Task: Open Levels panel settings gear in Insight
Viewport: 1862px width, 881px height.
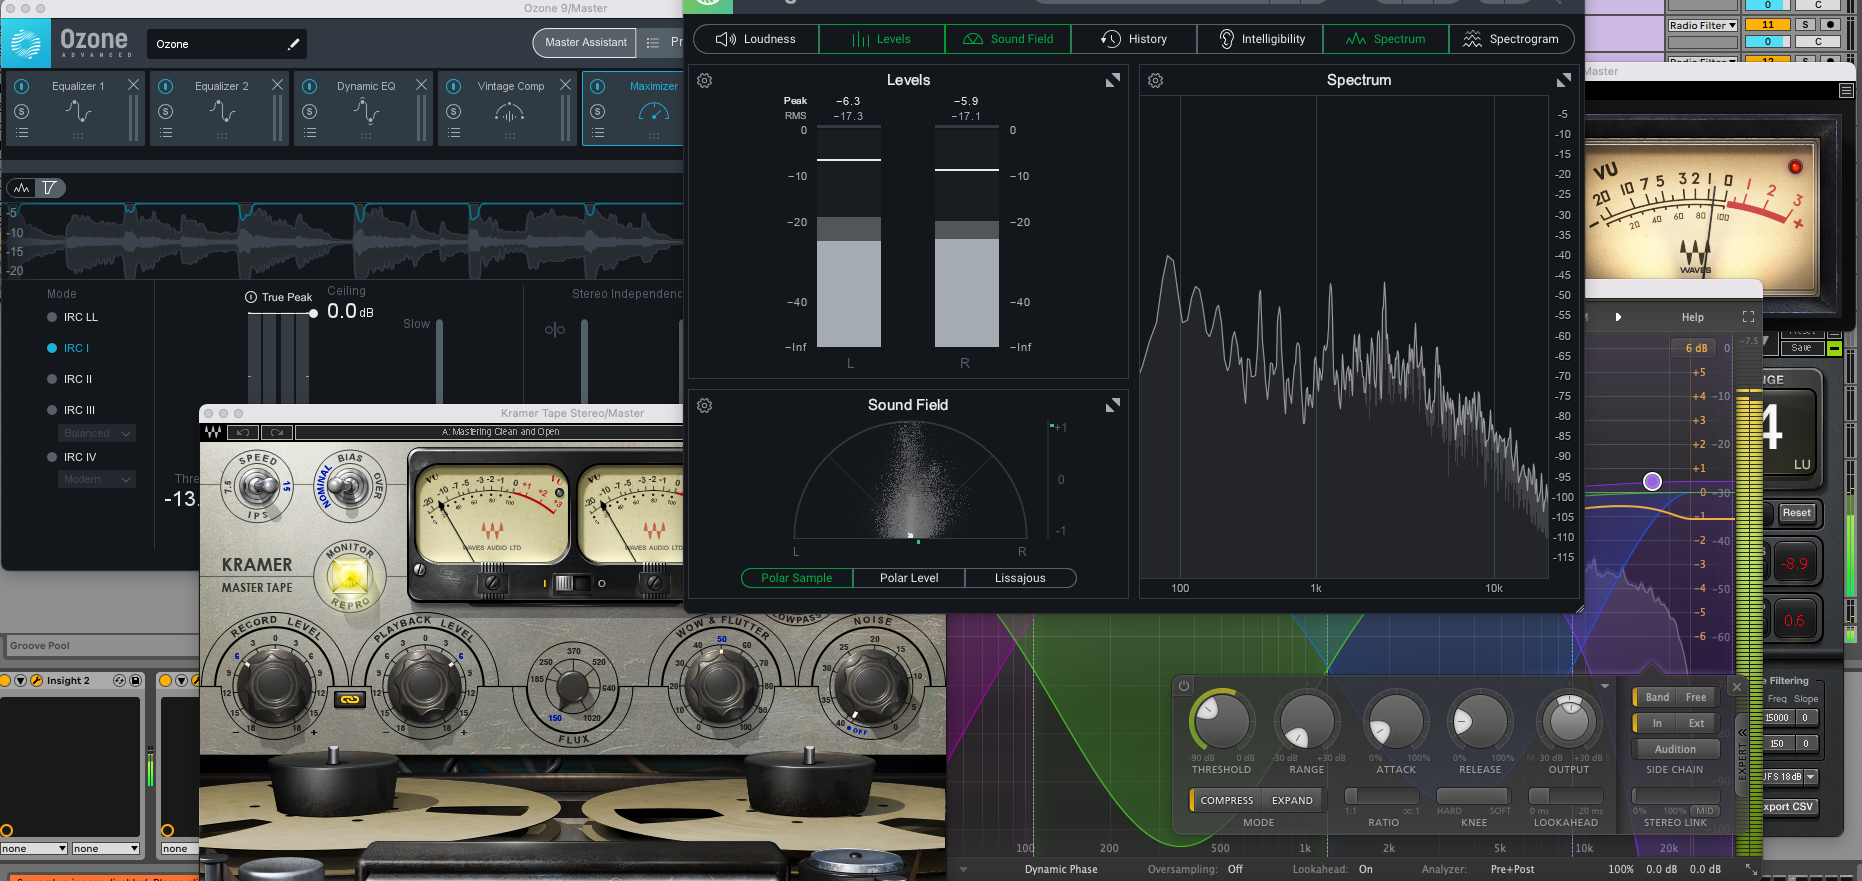Action: pyautogui.click(x=704, y=80)
